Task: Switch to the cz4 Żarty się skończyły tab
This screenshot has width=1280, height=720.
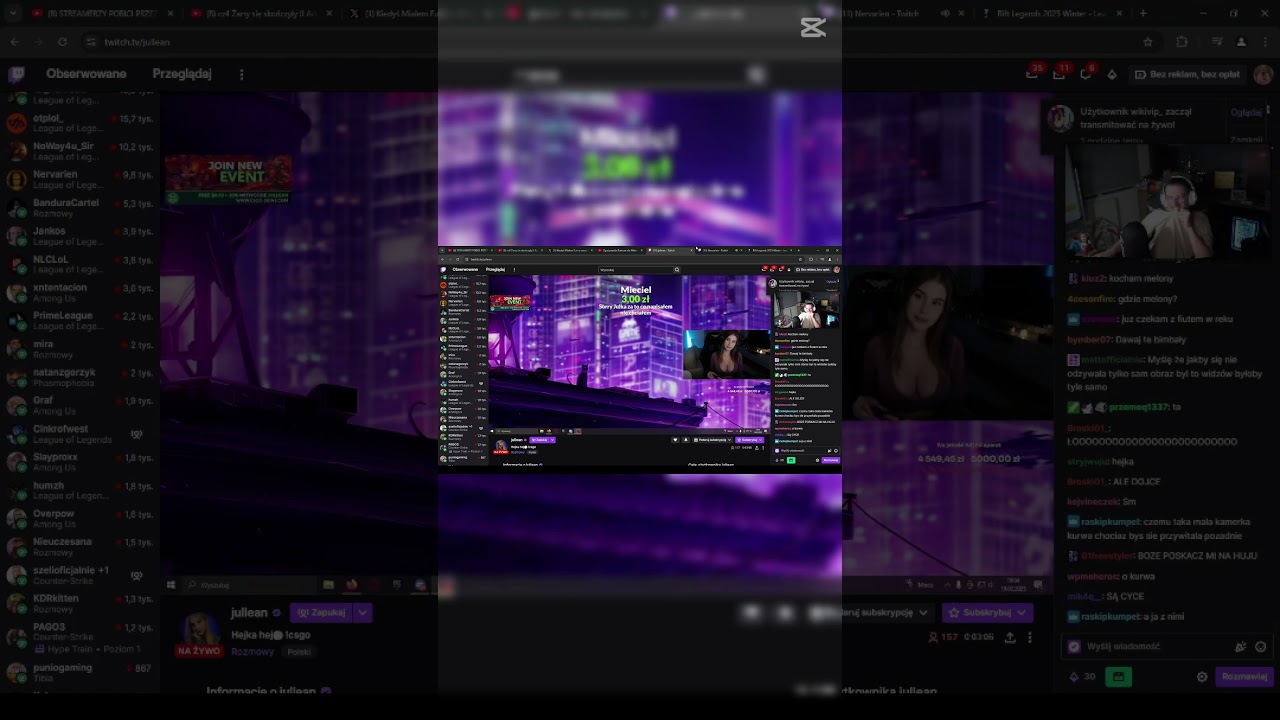Action: [x=262, y=13]
